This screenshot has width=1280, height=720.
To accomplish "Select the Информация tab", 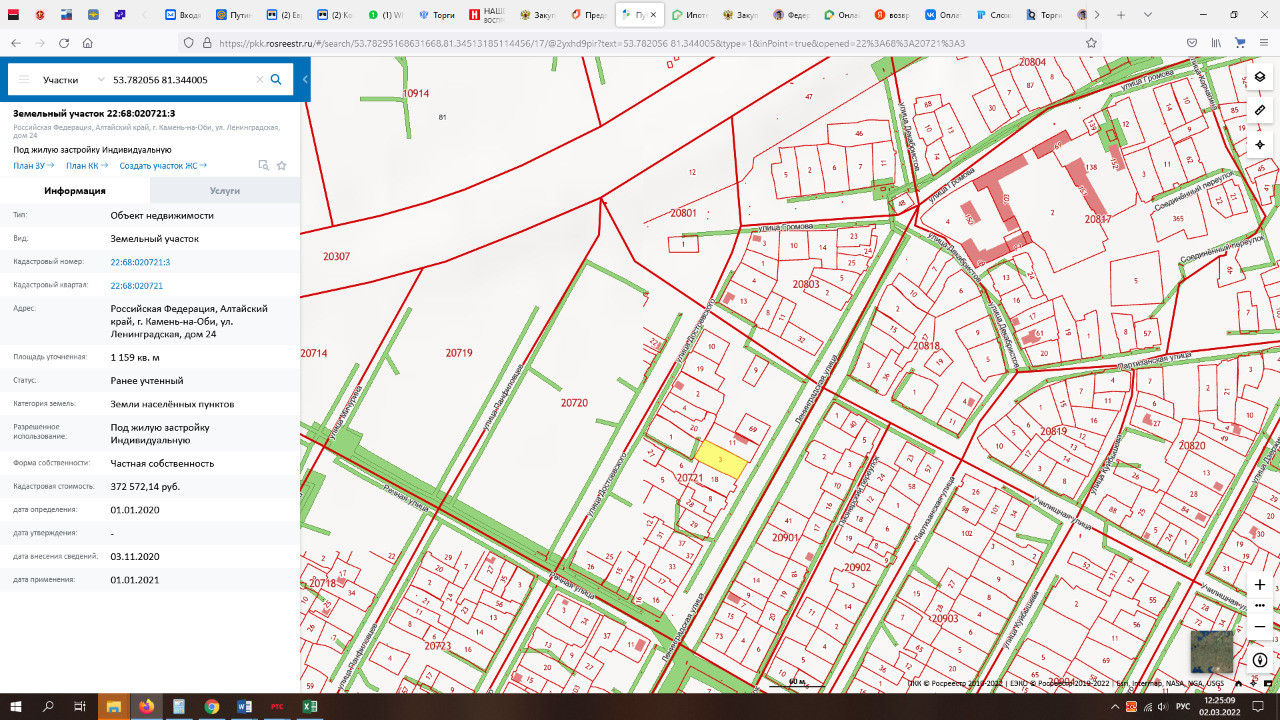I will pyautogui.click(x=75, y=191).
